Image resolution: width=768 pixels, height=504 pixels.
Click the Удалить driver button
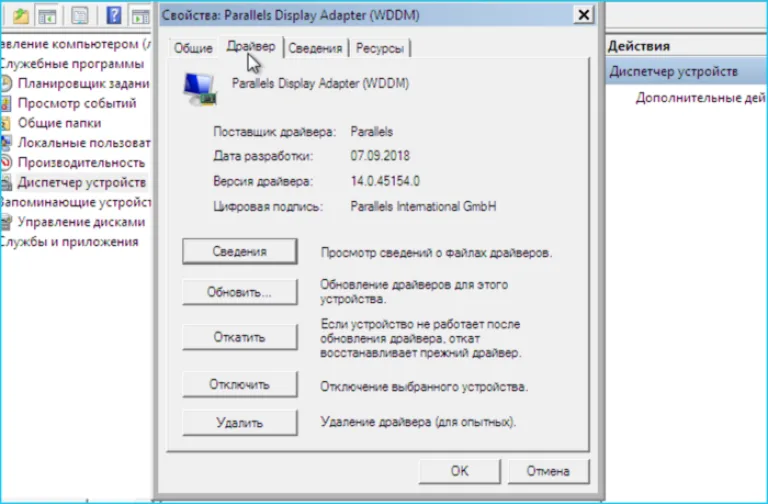point(240,422)
